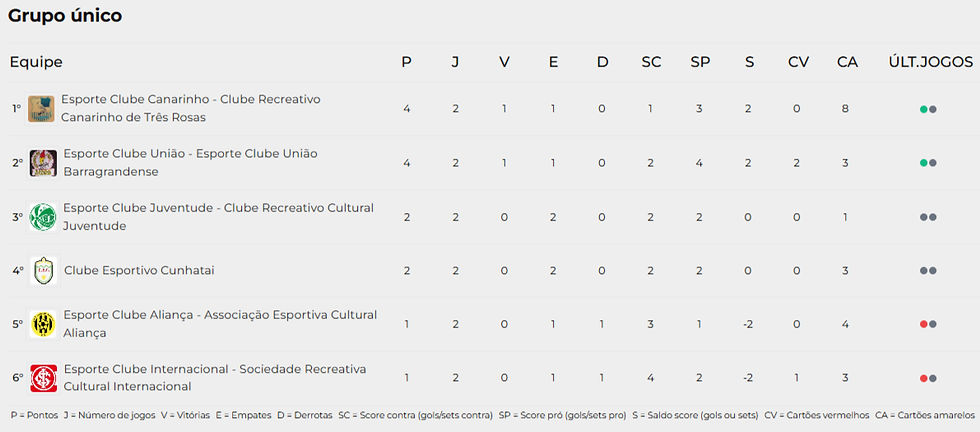
Task: Click the CA yellow cards column header
Action: (847, 62)
